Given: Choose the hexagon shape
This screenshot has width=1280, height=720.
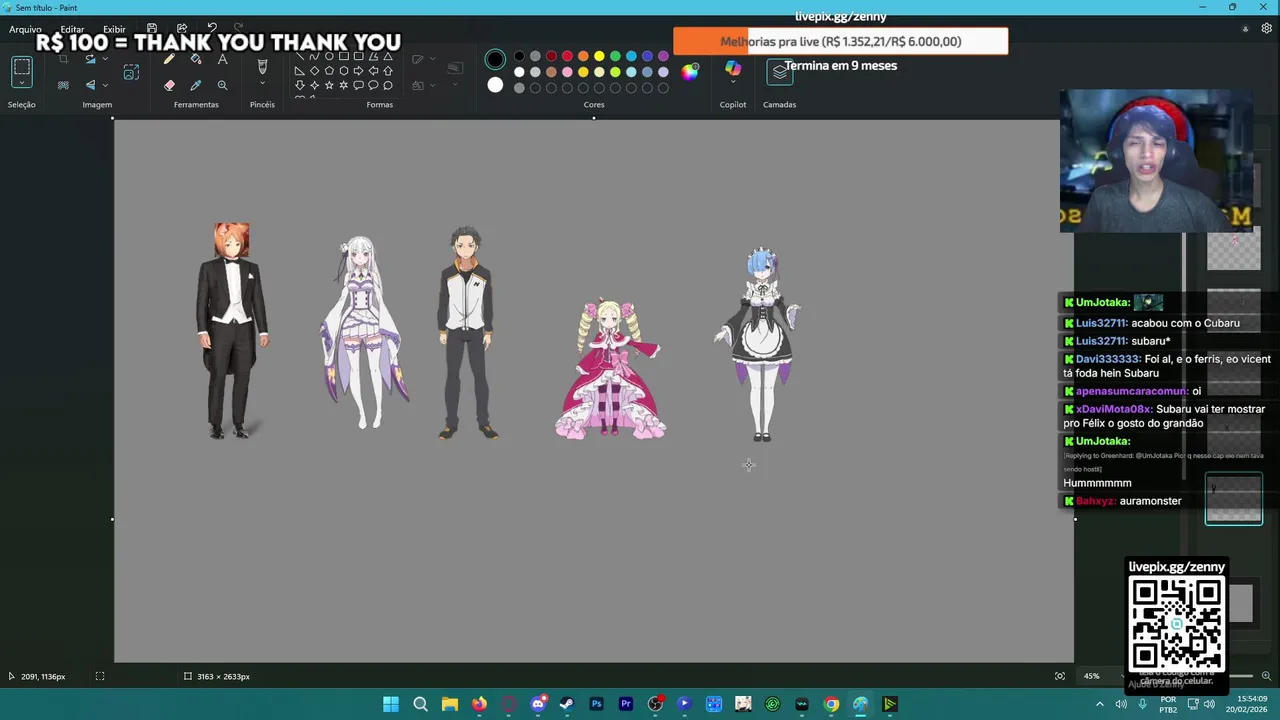Looking at the screenshot, I should (x=344, y=71).
